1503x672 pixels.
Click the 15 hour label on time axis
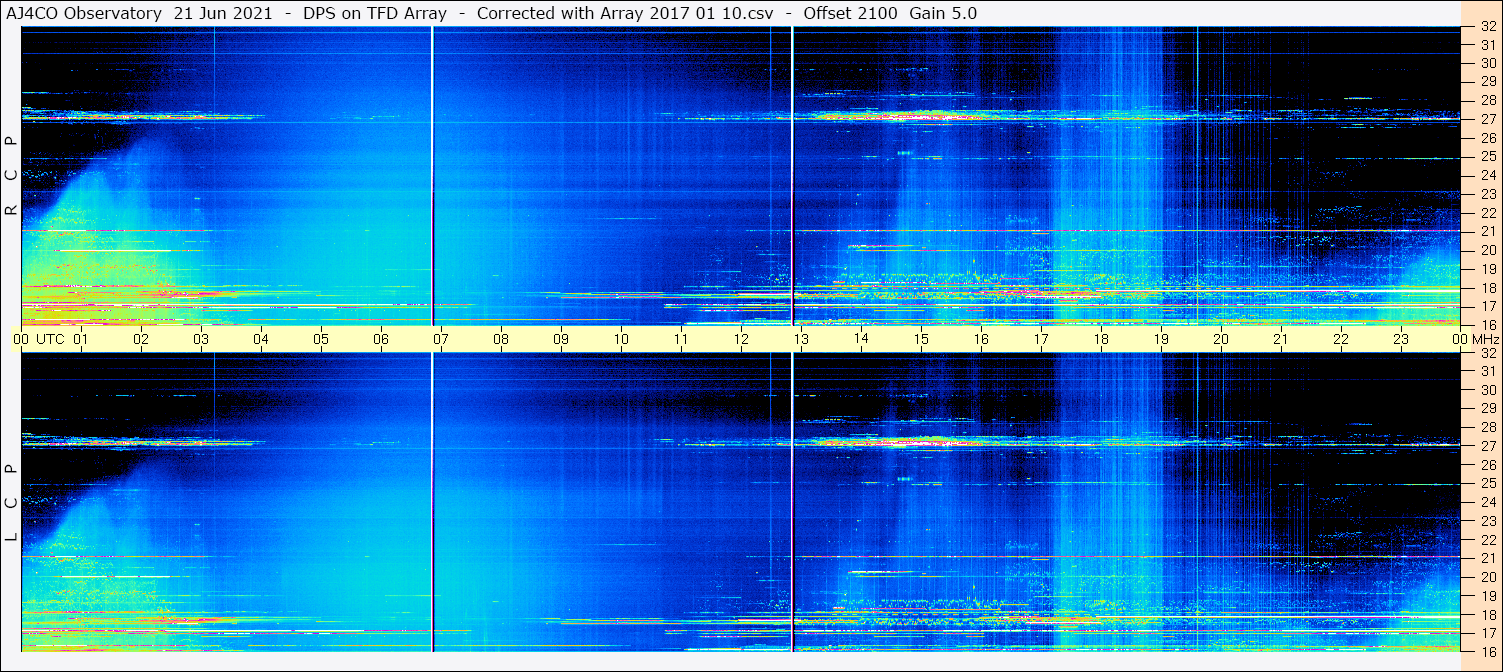pos(921,339)
